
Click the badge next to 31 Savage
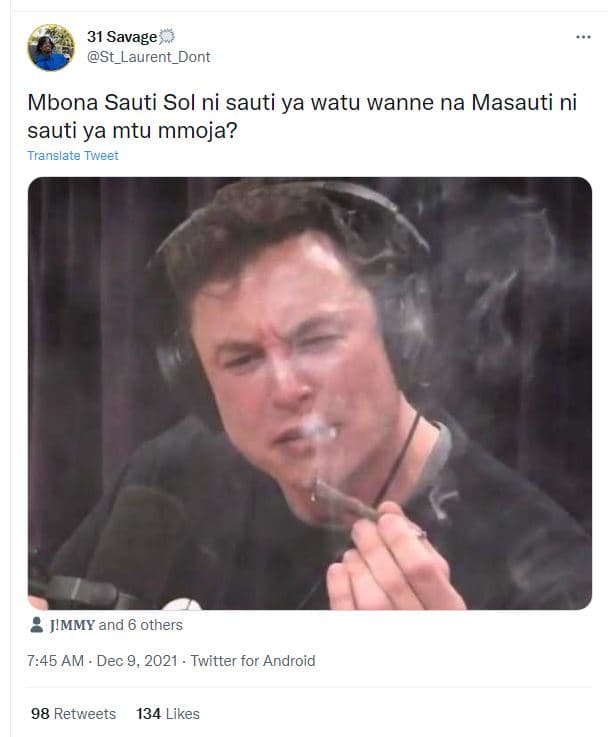[167, 36]
